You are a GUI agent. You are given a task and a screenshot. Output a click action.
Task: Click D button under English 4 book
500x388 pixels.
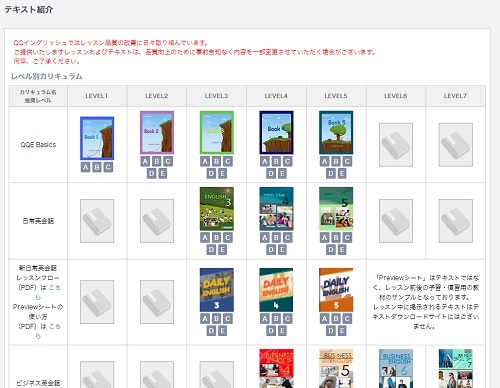[271, 249]
